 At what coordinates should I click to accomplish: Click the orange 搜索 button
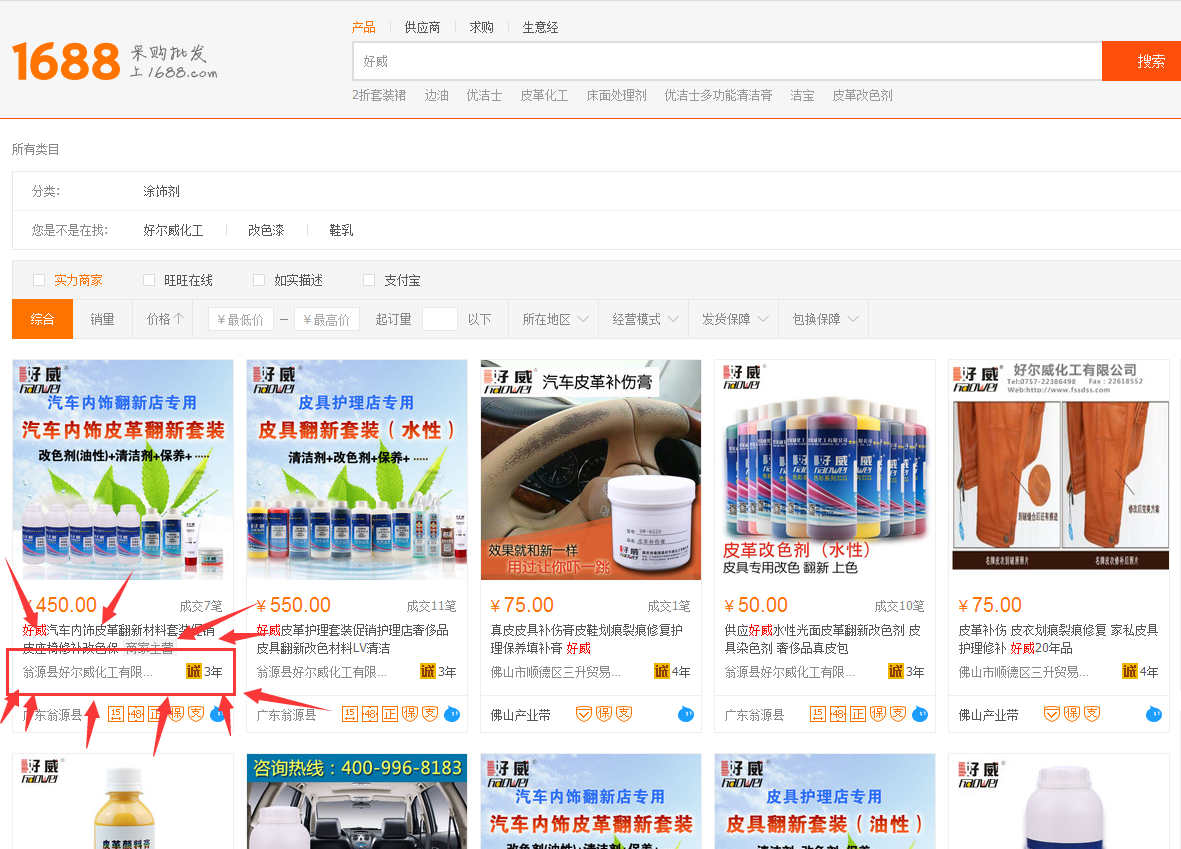click(x=1142, y=61)
